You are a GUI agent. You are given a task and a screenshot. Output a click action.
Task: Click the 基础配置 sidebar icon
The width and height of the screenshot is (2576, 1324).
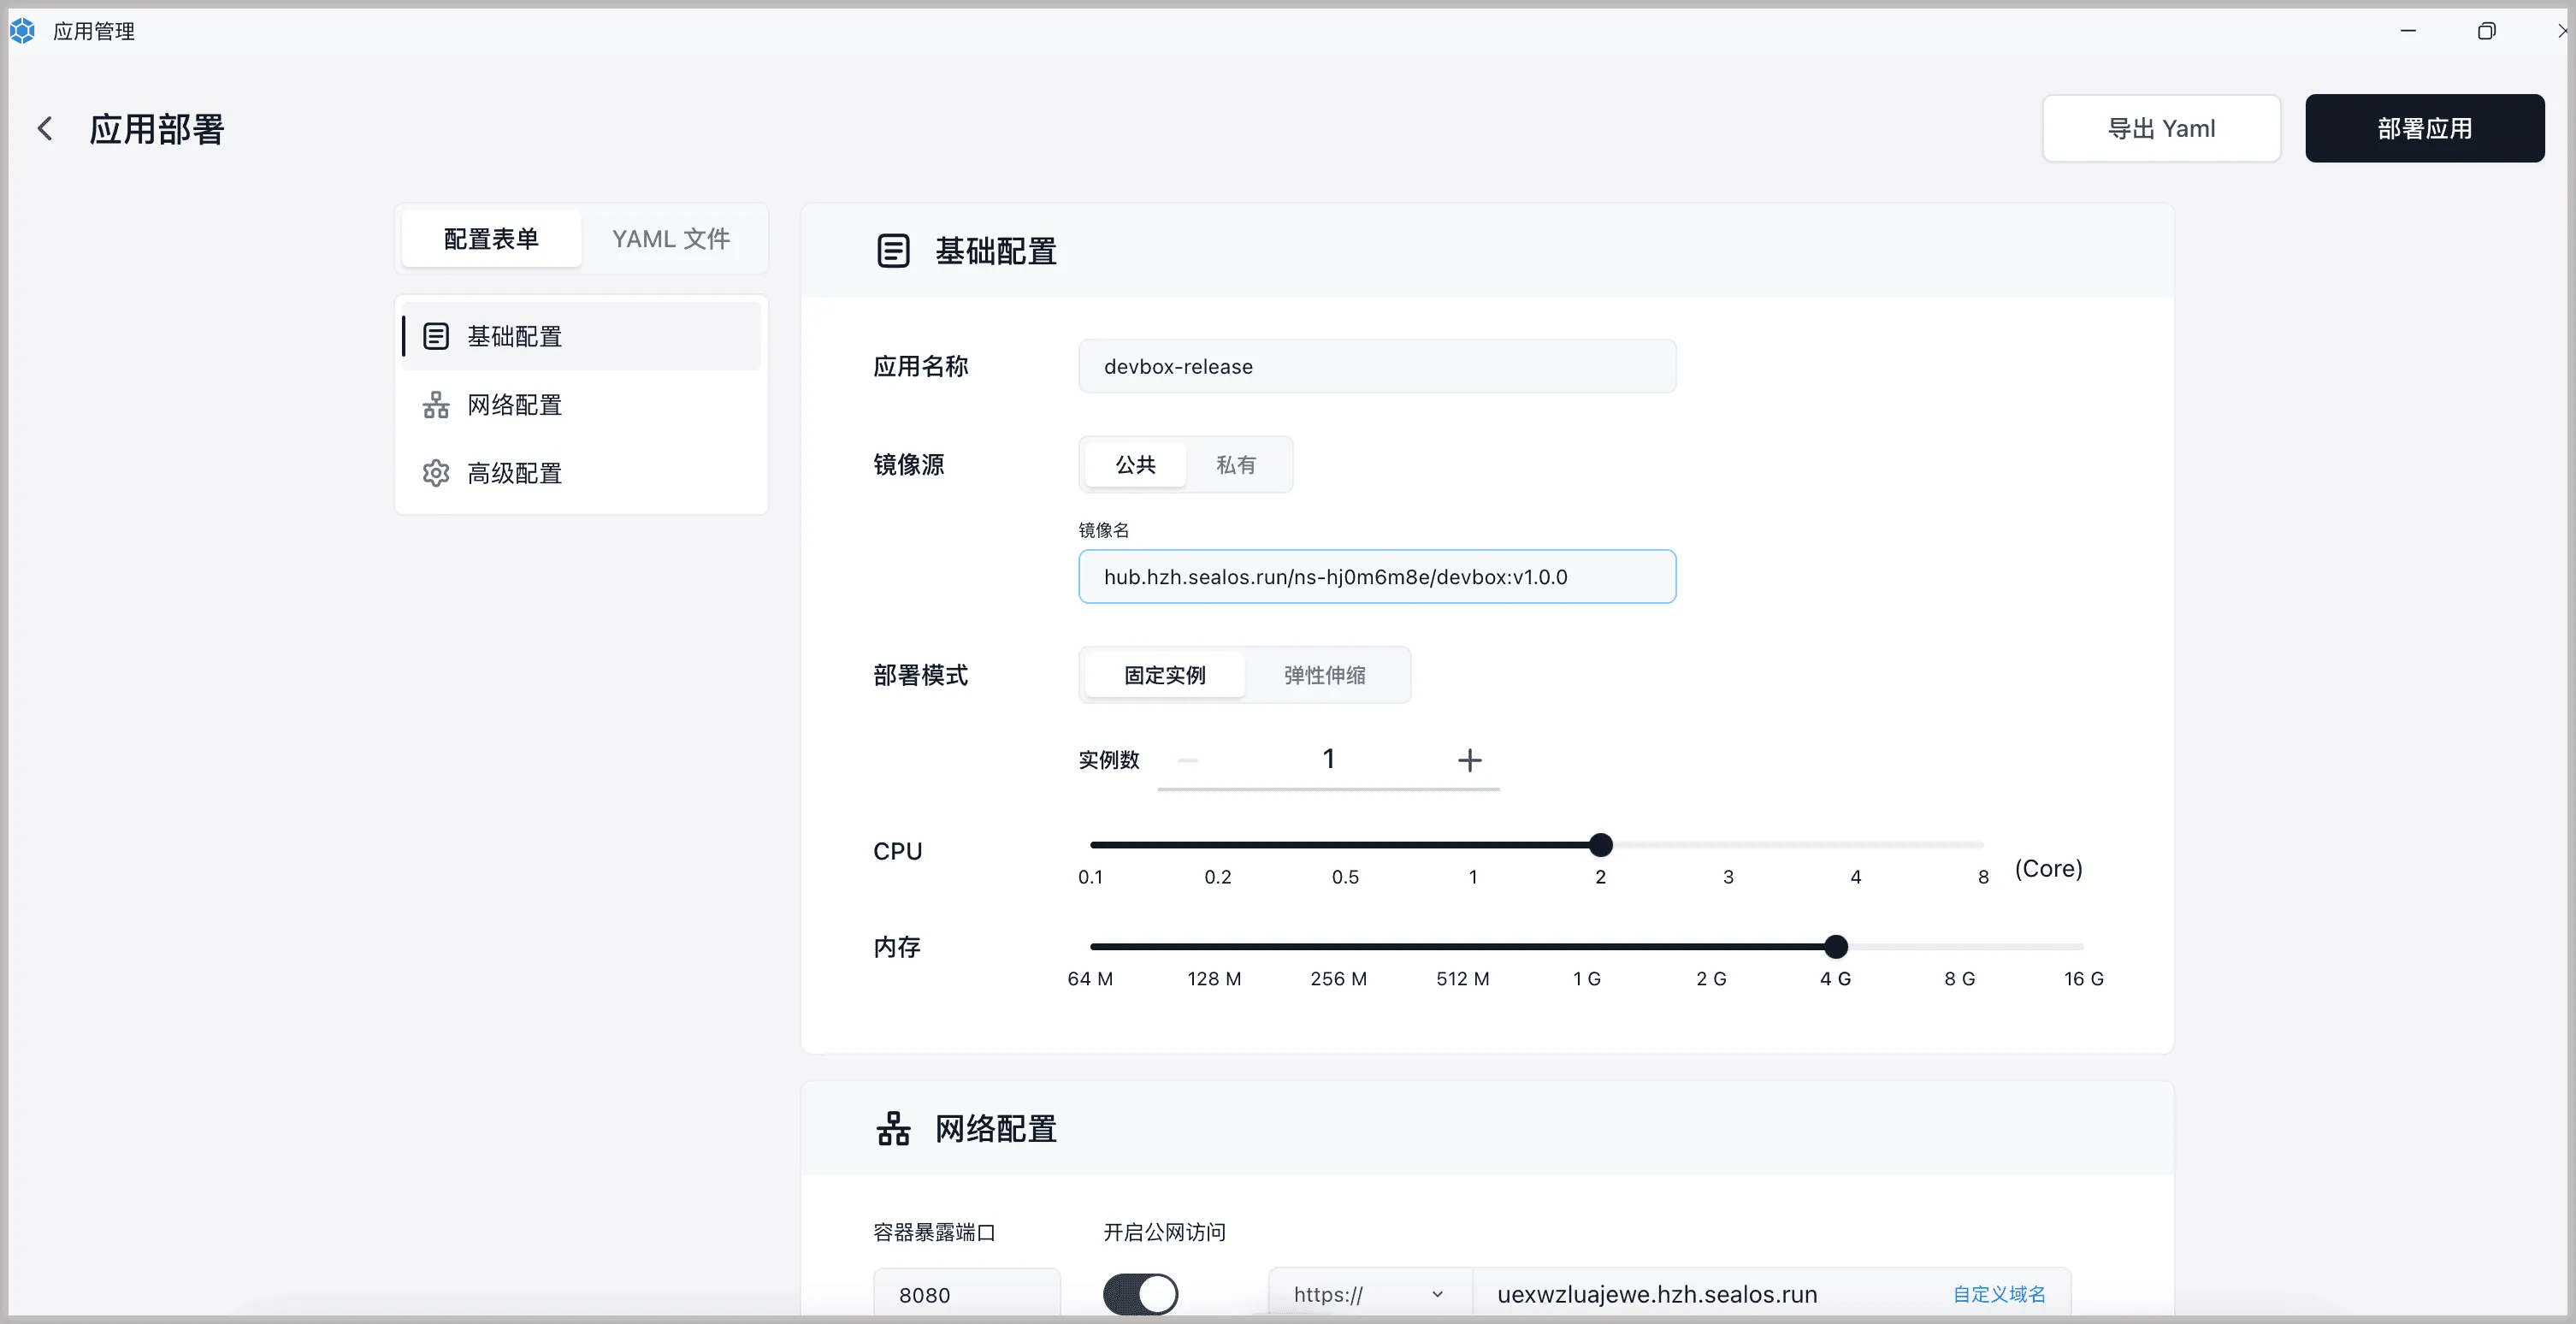(436, 336)
